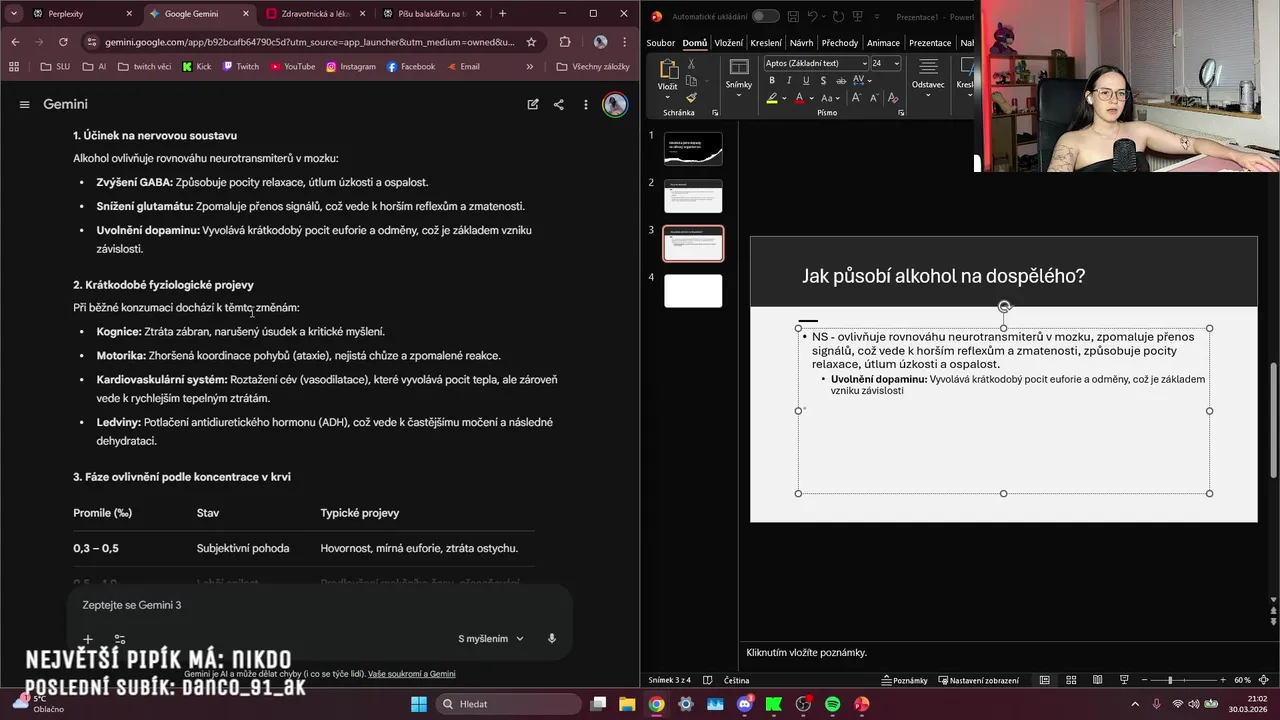1280x720 pixels.
Task: Toggle the Automatické ukládání switch in PowerPoint
Action: pos(765,16)
